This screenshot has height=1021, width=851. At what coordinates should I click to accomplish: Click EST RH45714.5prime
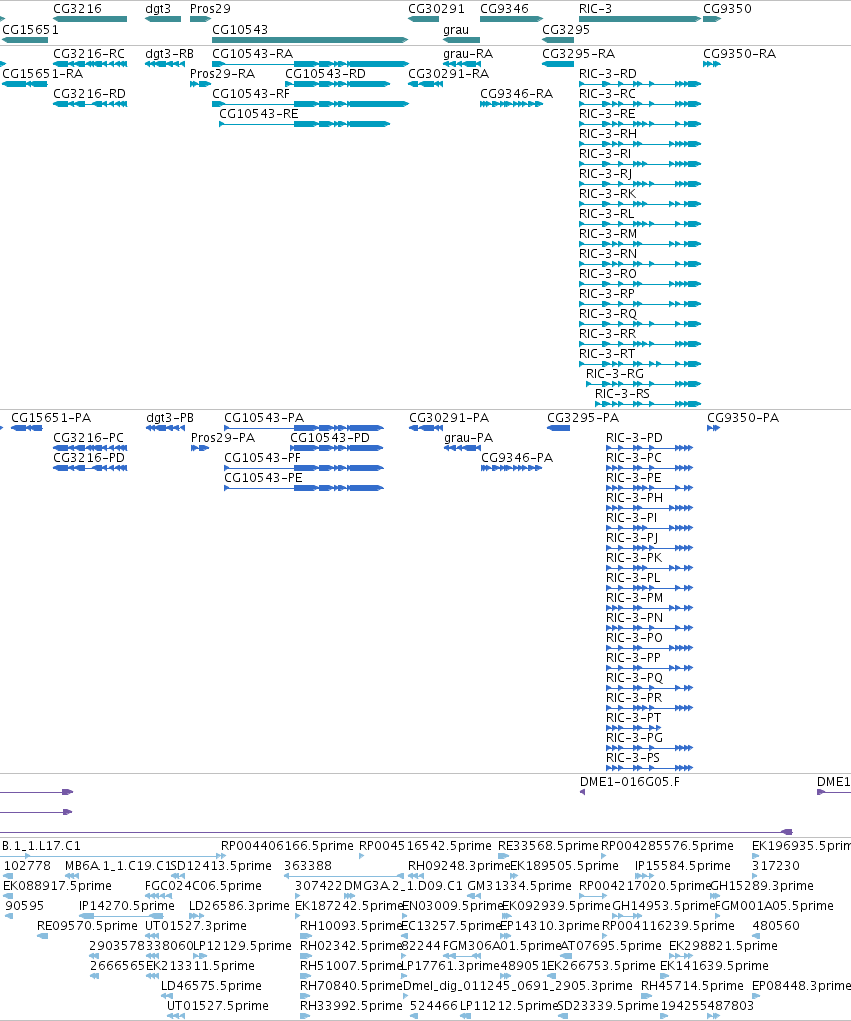click(692, 986)
